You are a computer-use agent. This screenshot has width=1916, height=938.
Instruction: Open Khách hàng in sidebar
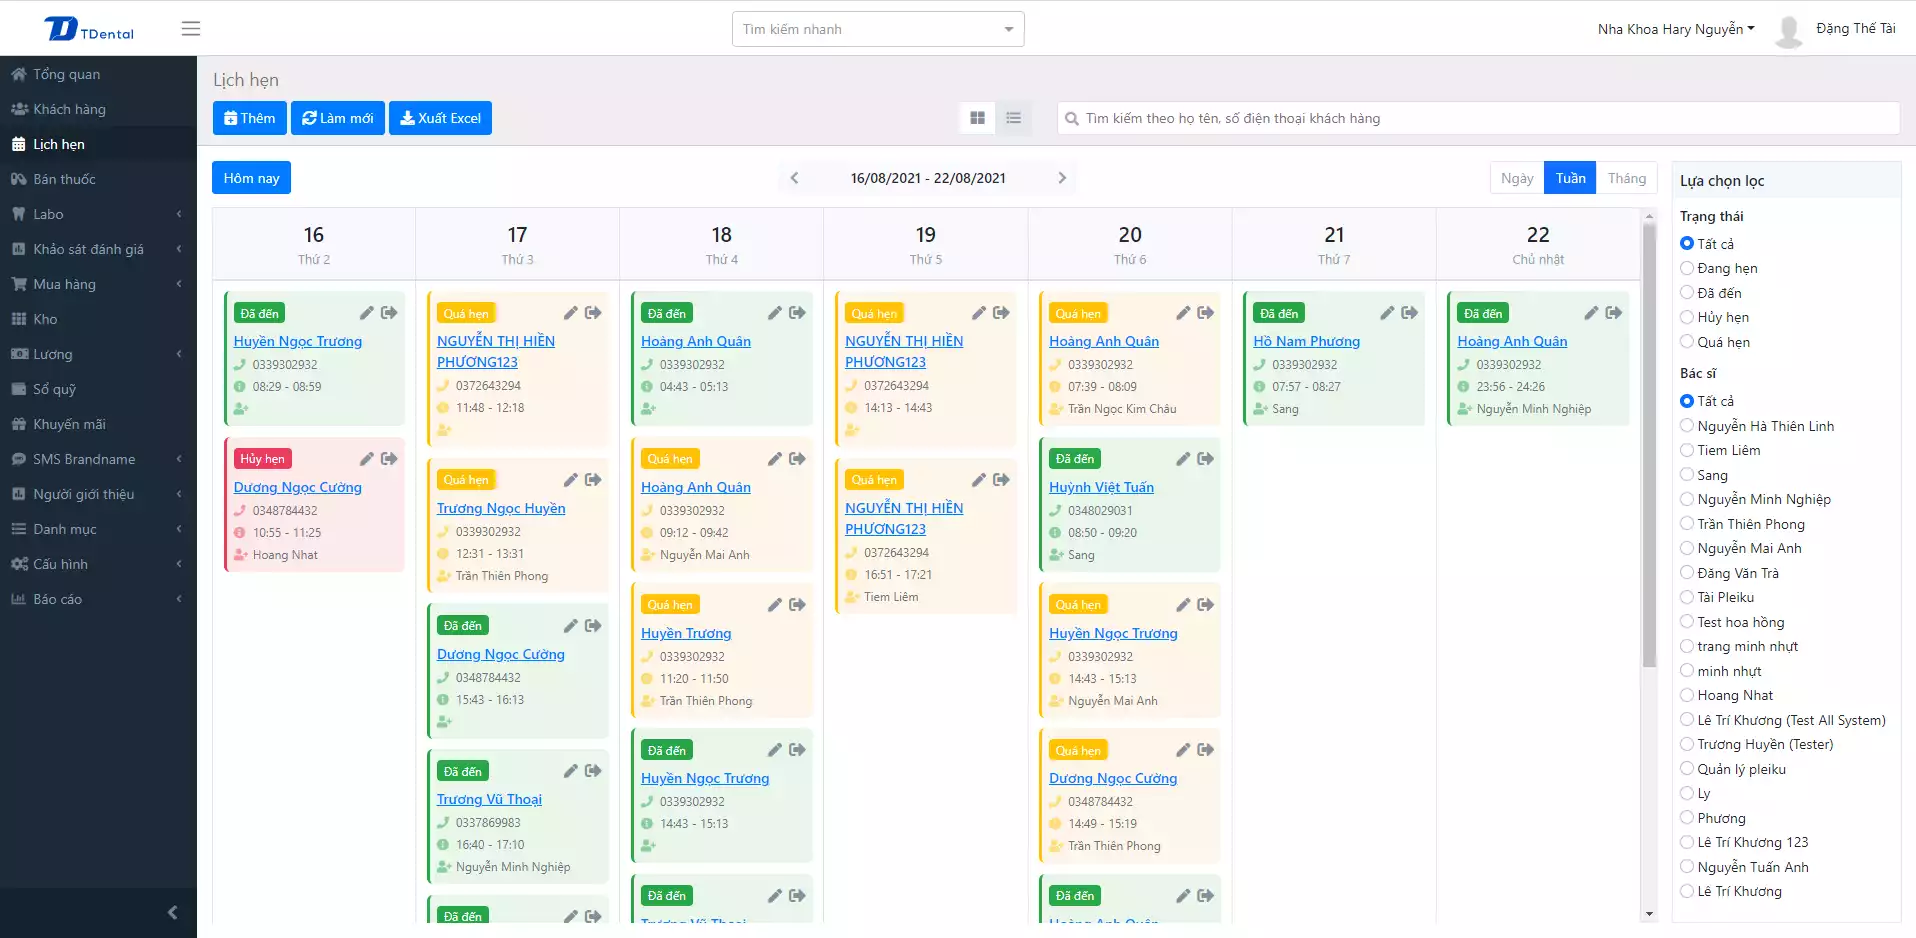point(69,109)
